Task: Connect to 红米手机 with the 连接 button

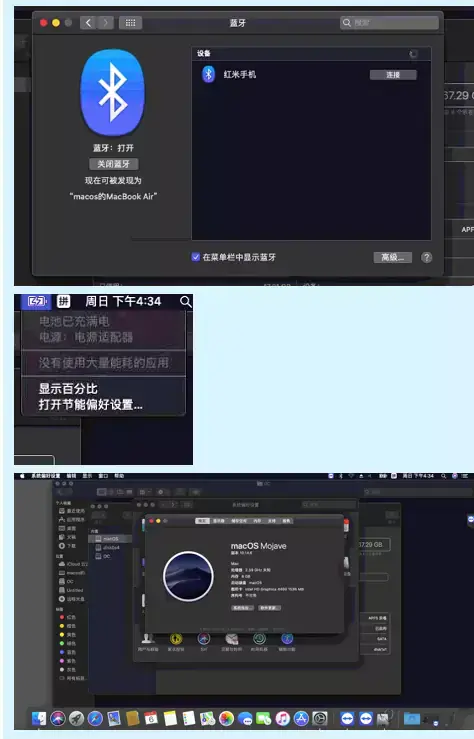Action: pos(393,75)
